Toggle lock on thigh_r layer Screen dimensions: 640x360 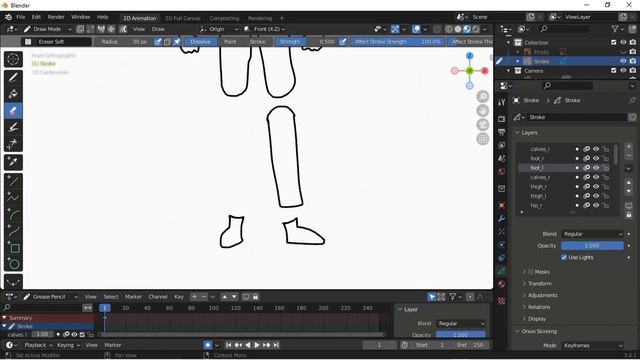[x=606, y=187]
